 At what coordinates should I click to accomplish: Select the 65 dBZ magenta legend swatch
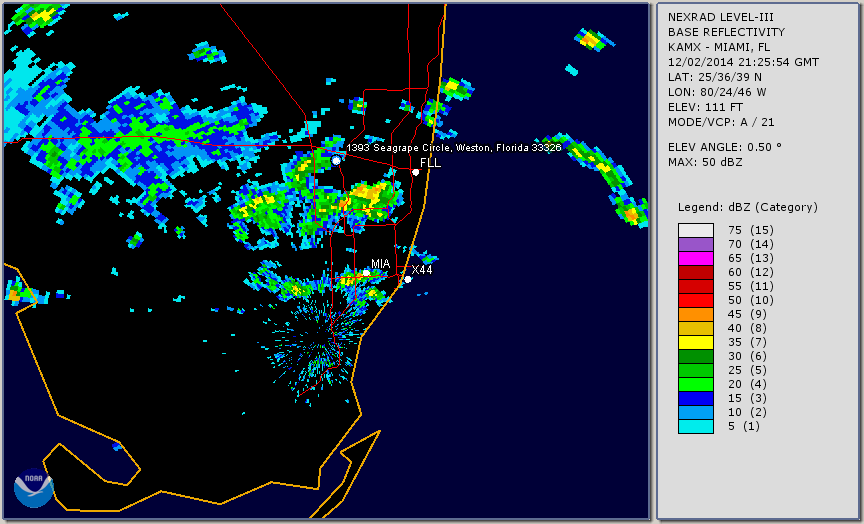[696, 258]
